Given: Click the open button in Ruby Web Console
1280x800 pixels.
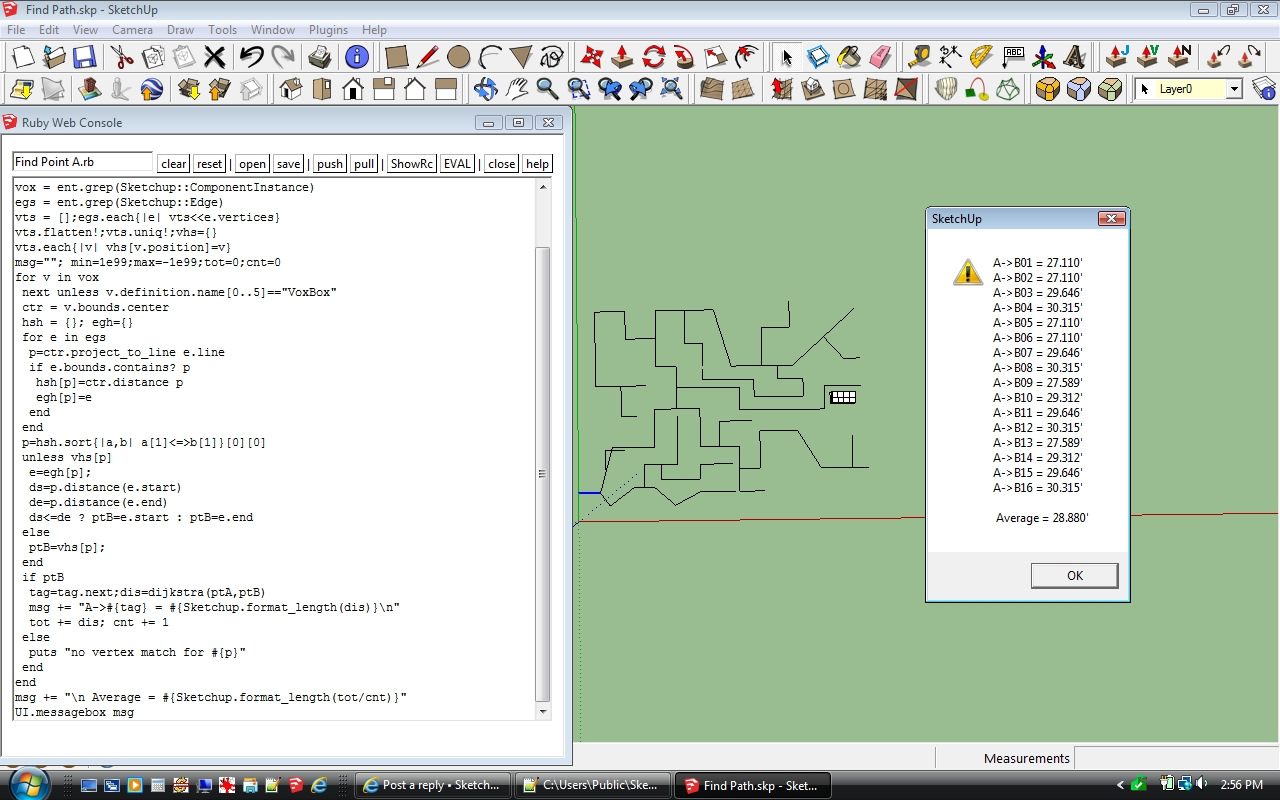Looking at the screenshot, I should (x=253, y=164).
